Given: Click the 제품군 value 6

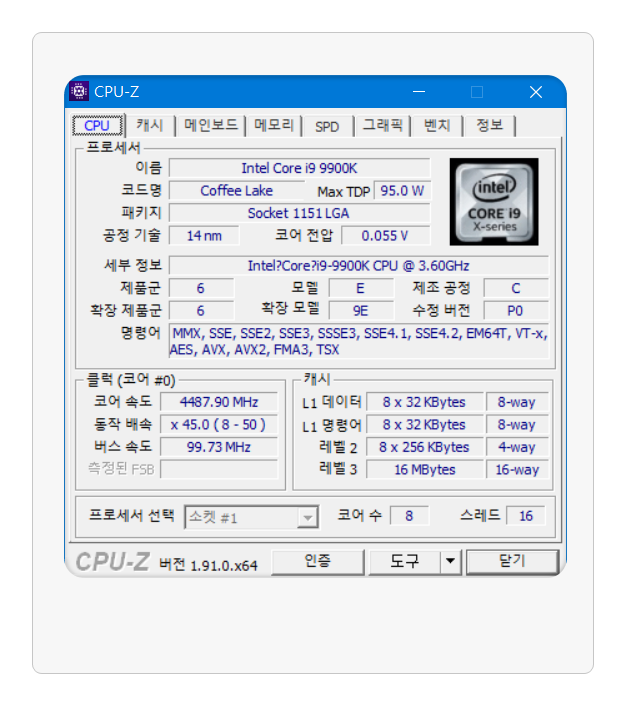Looking at the screenshot, I should pos(201,288).
